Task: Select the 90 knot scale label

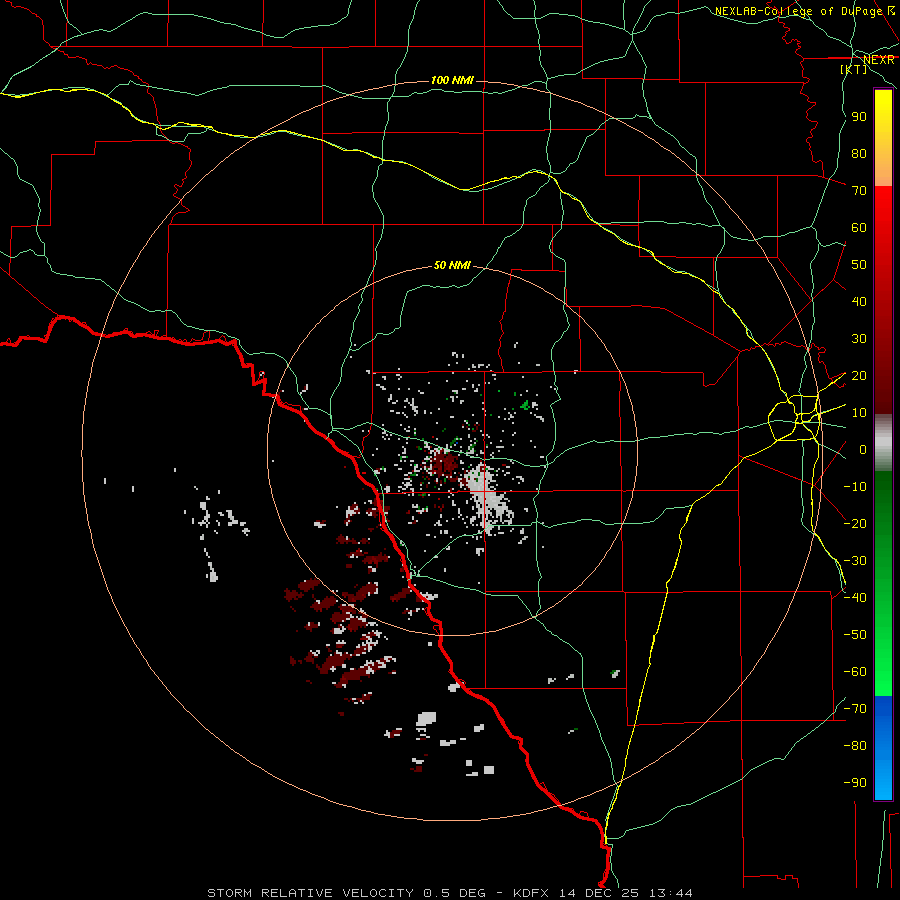Action: (x=859, y=117)
